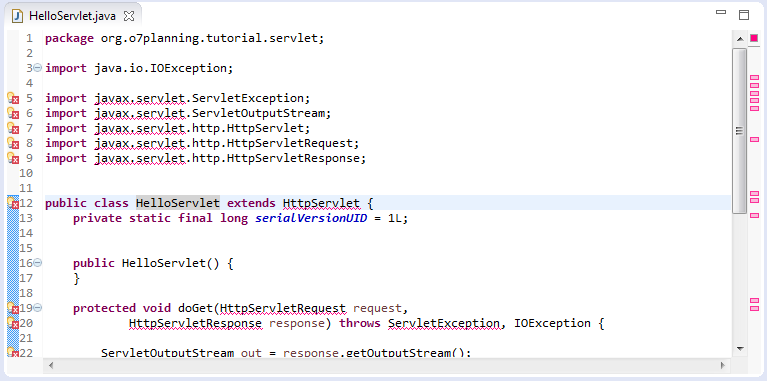Click Java file icon in HelloServlet tab

click(18, 16)
